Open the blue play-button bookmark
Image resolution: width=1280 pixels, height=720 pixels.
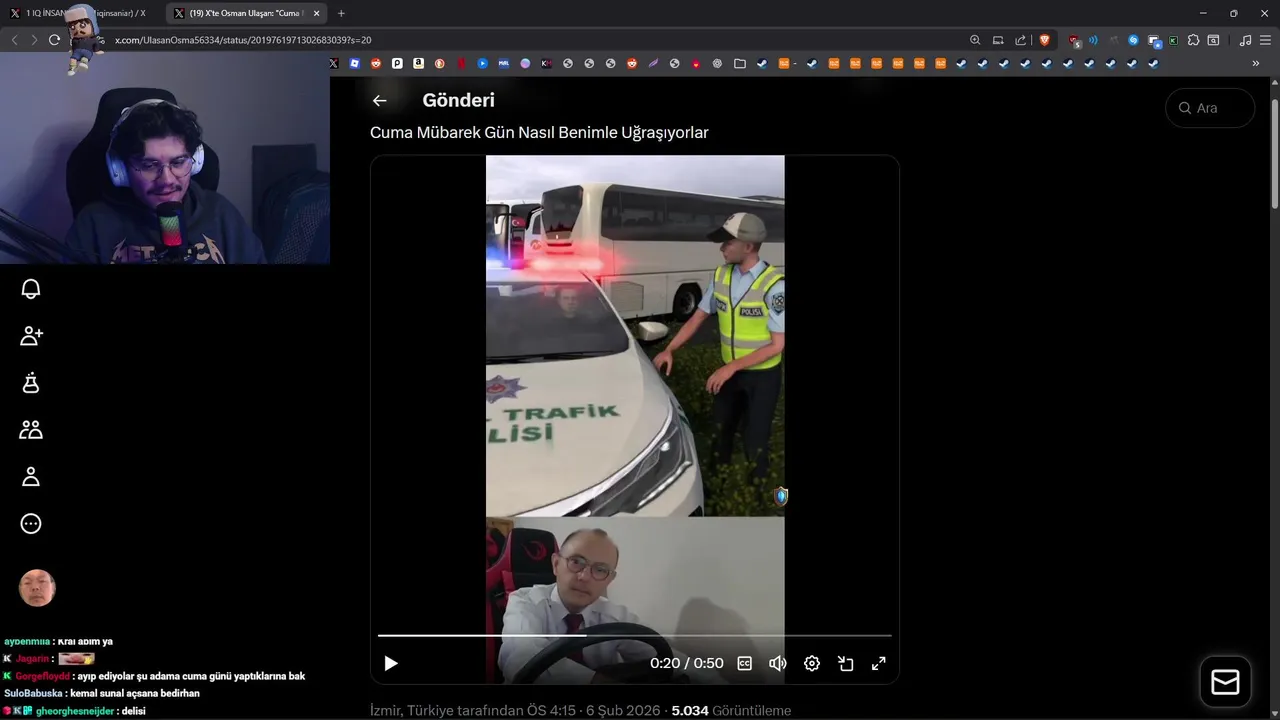(482, 63)
